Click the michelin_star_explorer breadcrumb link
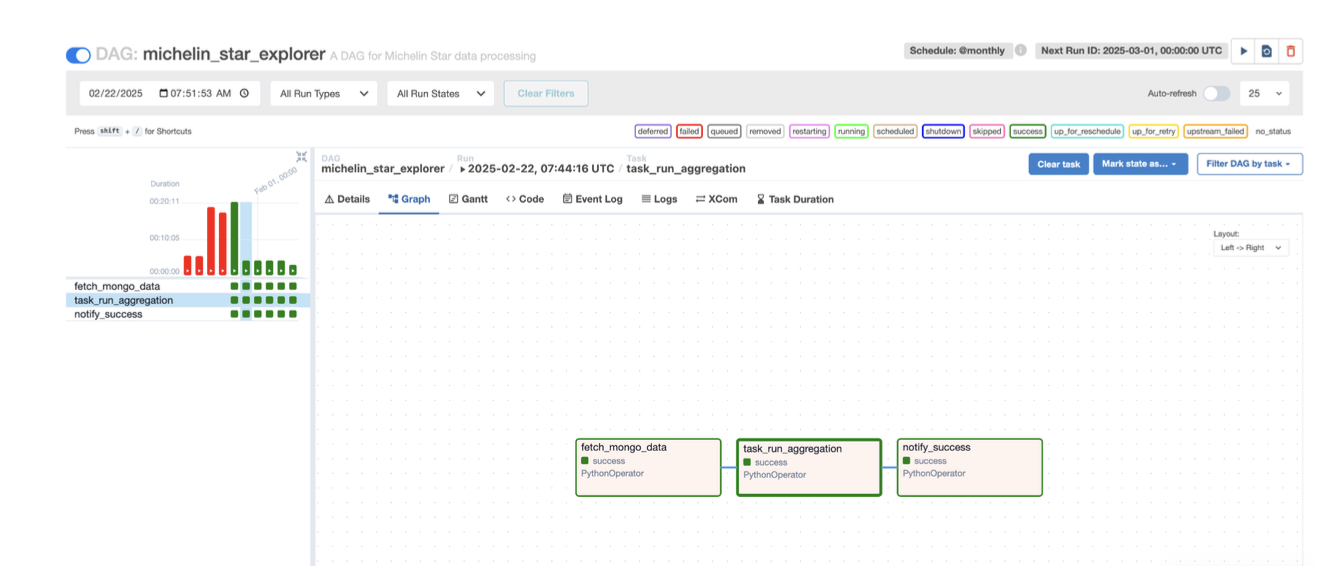The image size is (1324, 586). [383, 169]
